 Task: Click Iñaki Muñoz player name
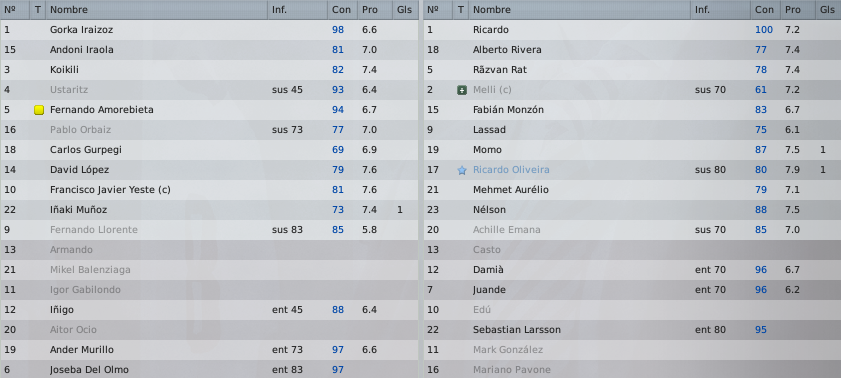78,210
